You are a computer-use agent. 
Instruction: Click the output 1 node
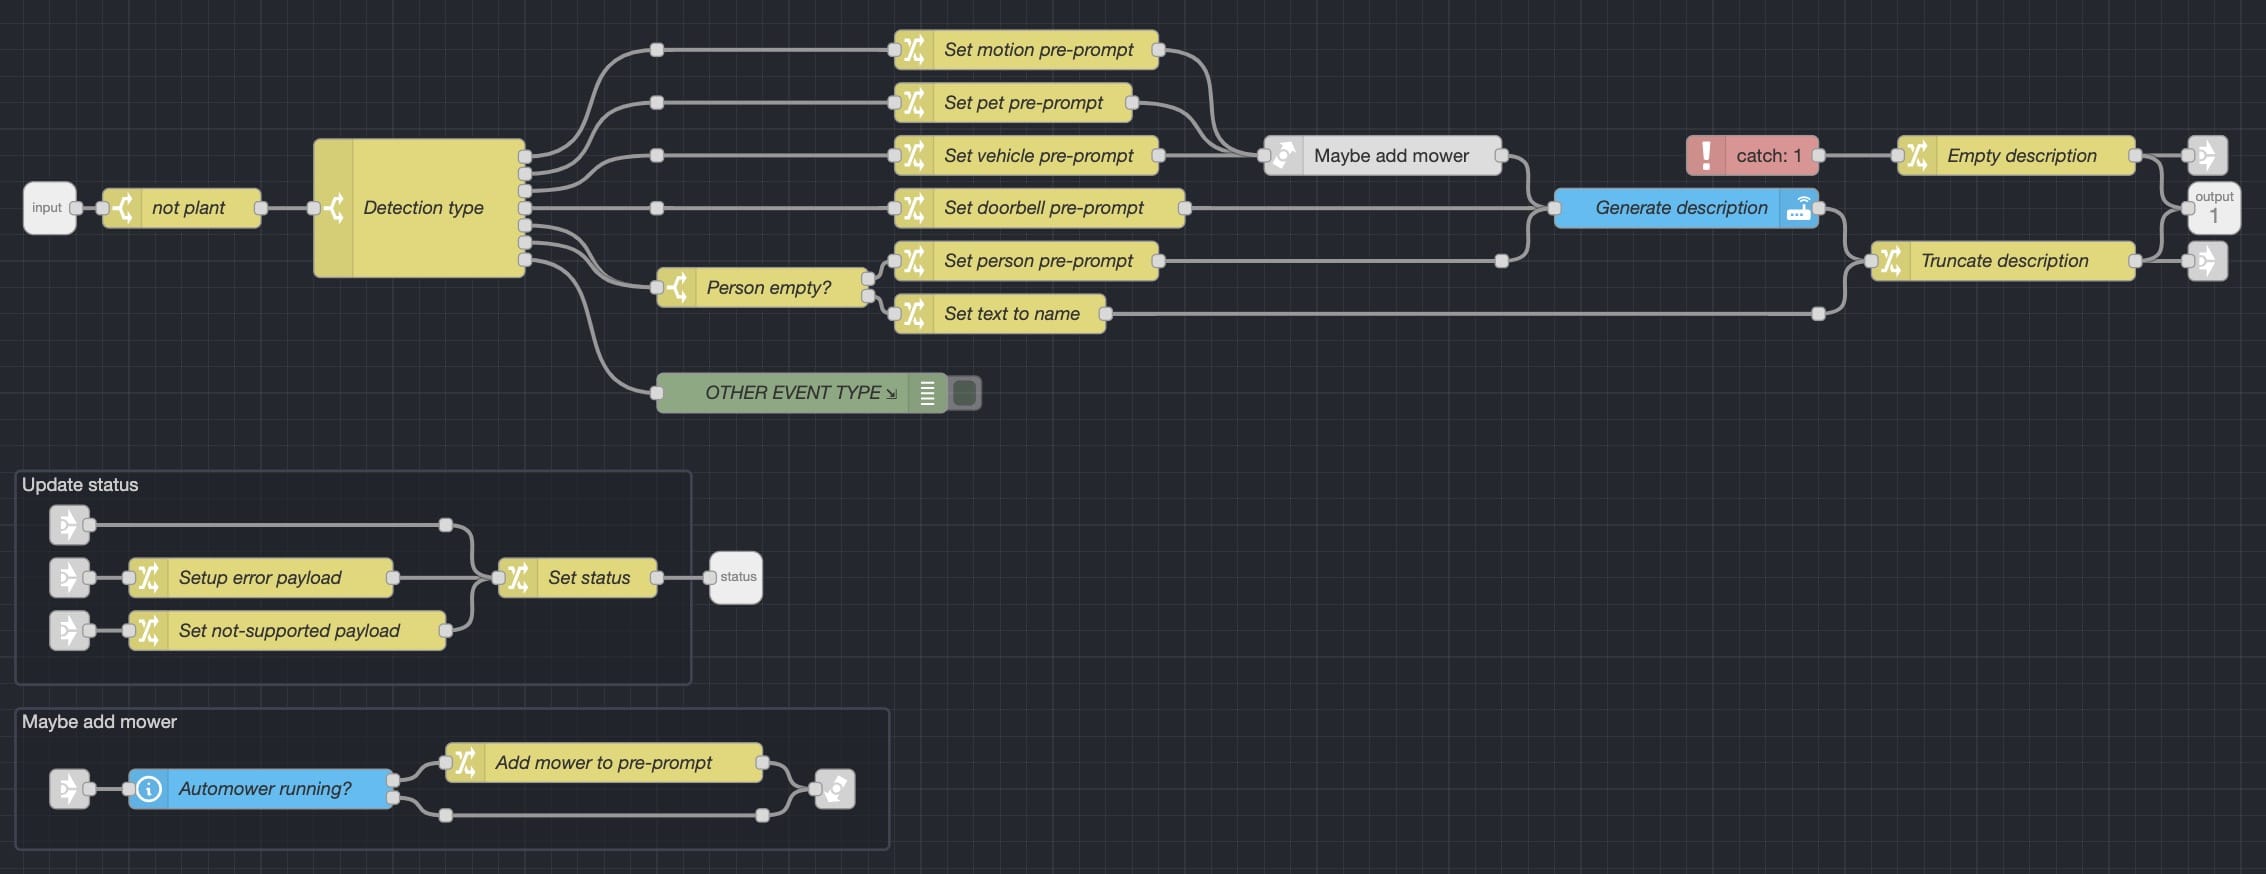click(2214, 208)
